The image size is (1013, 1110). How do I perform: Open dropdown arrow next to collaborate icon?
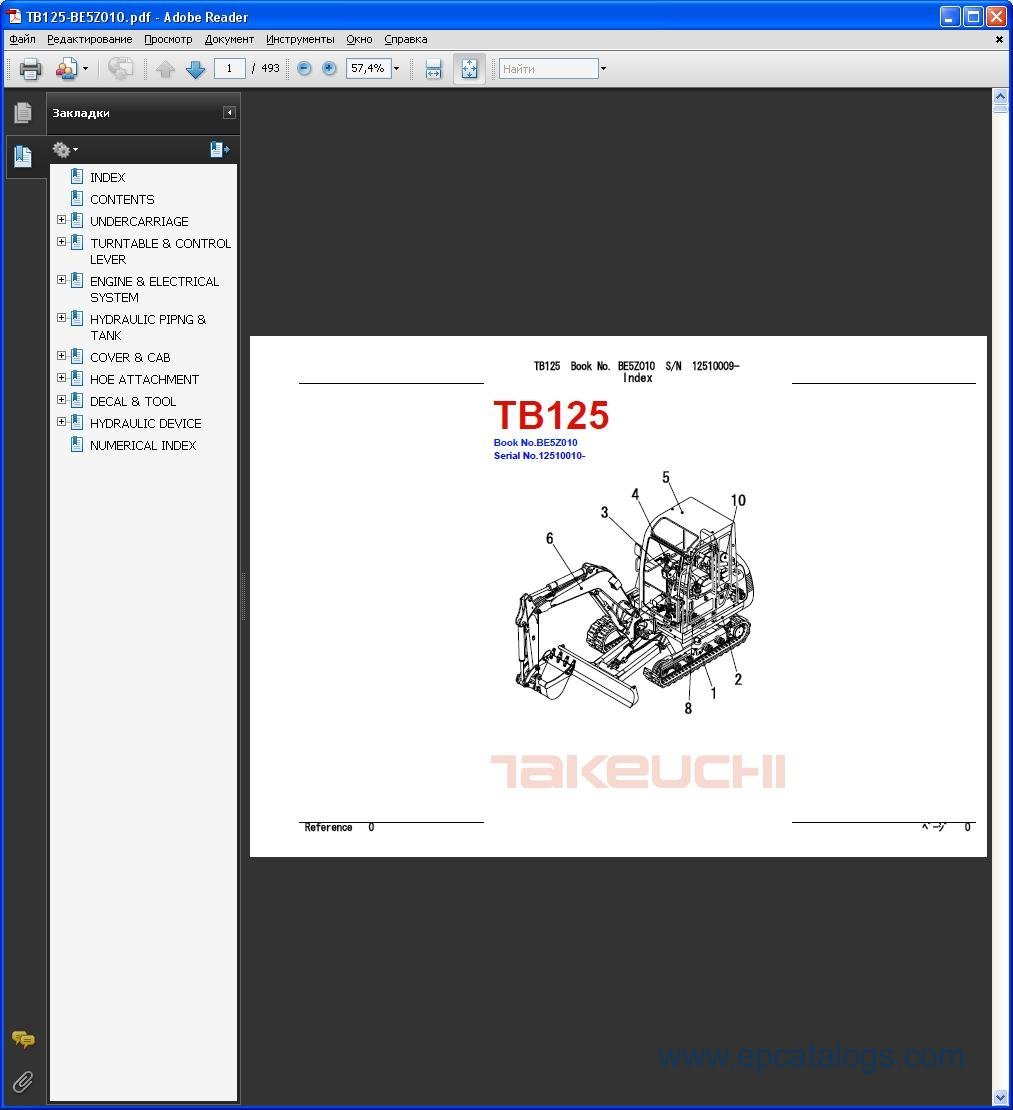pyautogui.click(x=86, y=69)
